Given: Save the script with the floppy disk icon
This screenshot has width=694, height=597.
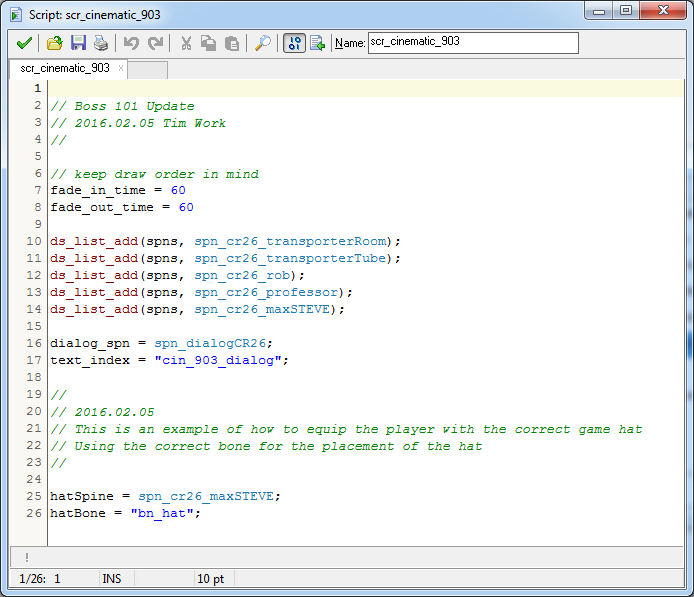Looking at the screenshot, I should 78,43.
